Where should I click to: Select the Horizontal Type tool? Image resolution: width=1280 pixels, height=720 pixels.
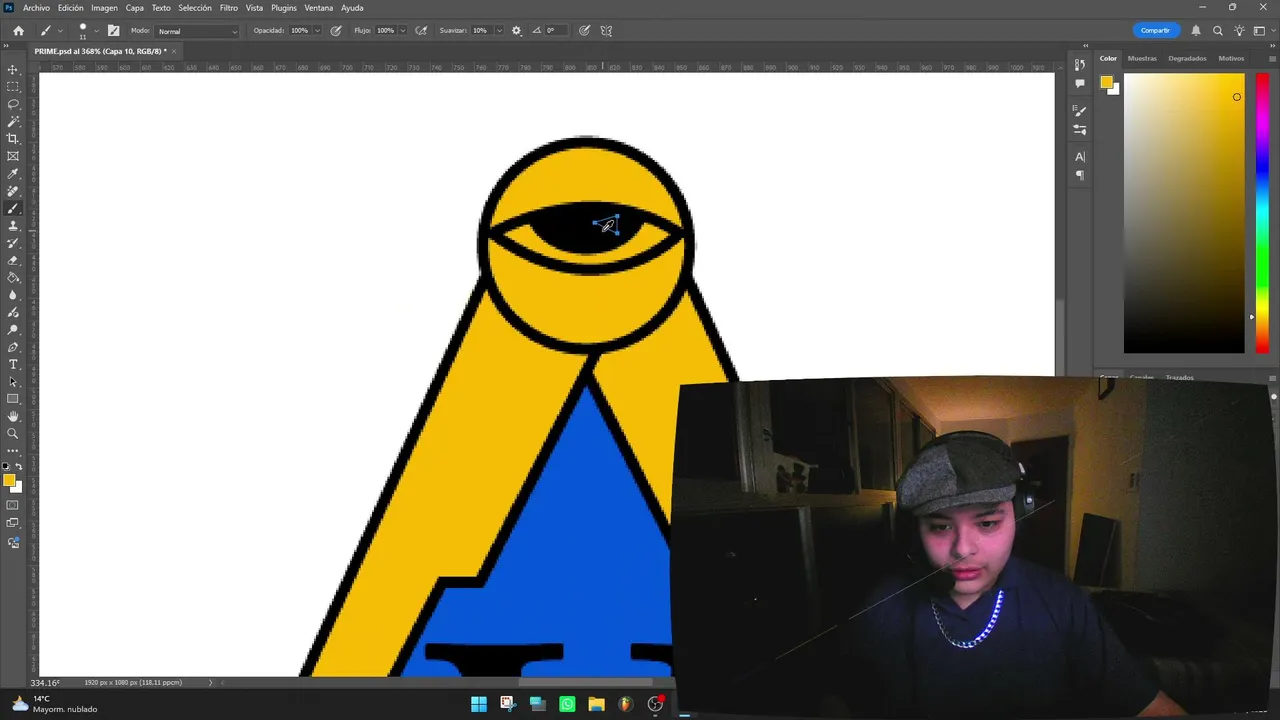13,364
